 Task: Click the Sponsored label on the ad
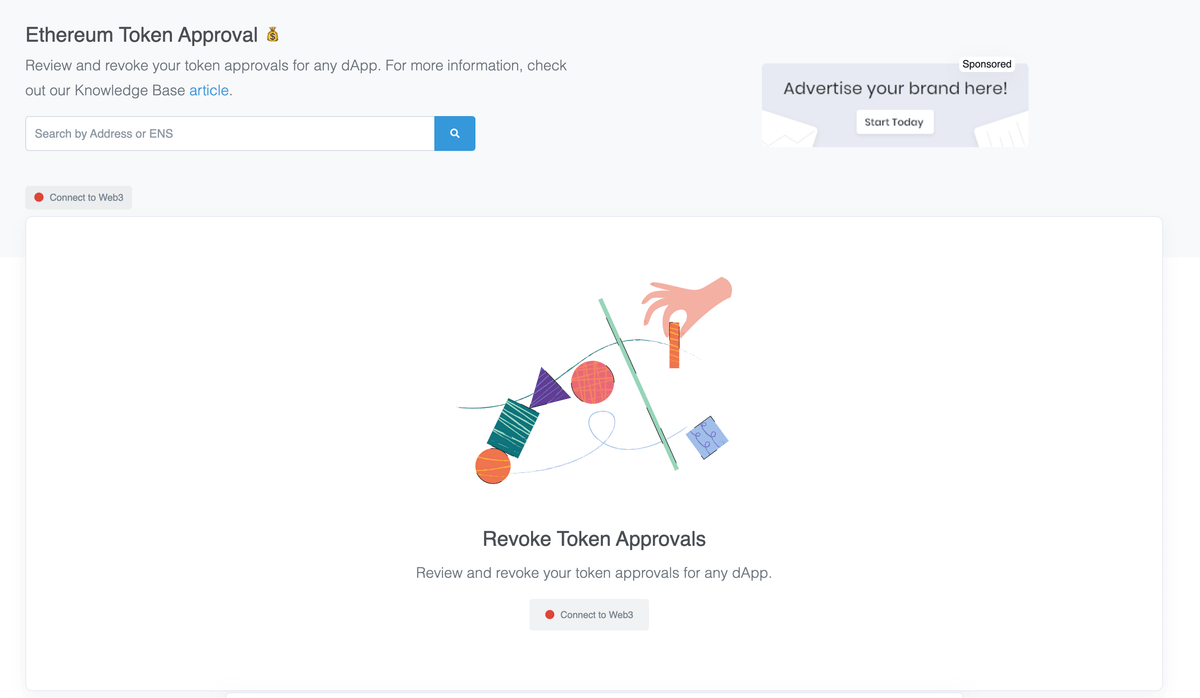tap(986, 64)
